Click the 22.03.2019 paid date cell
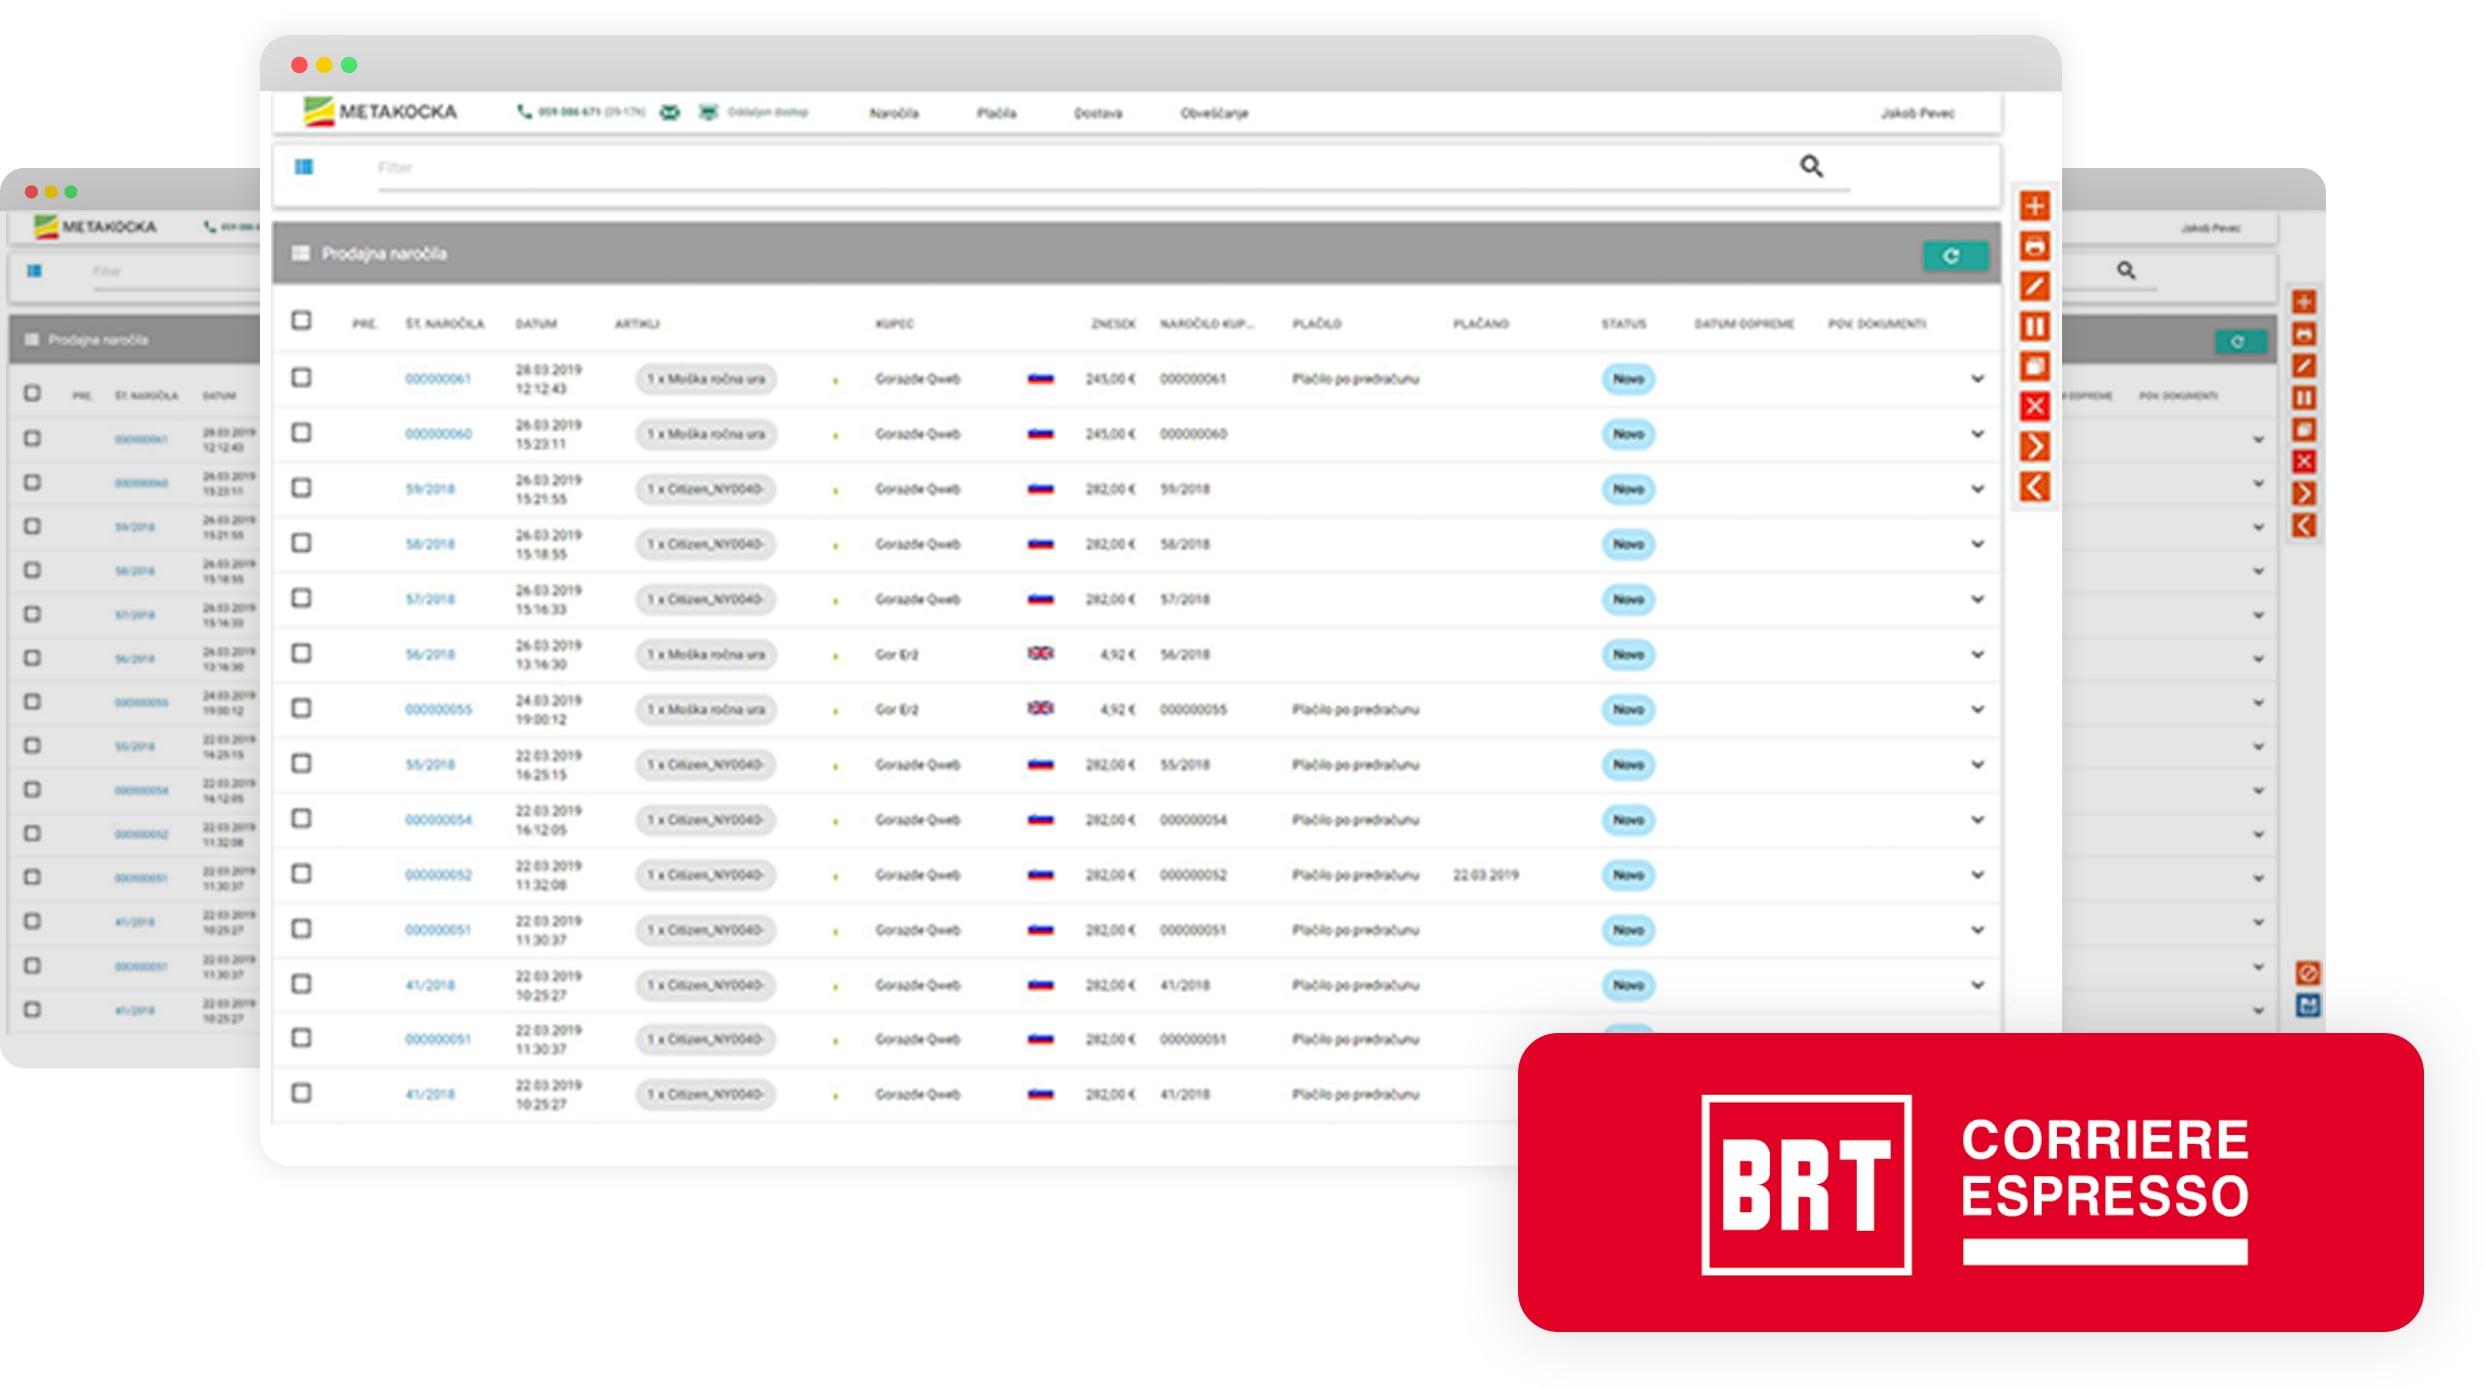 coord(1486,875)
